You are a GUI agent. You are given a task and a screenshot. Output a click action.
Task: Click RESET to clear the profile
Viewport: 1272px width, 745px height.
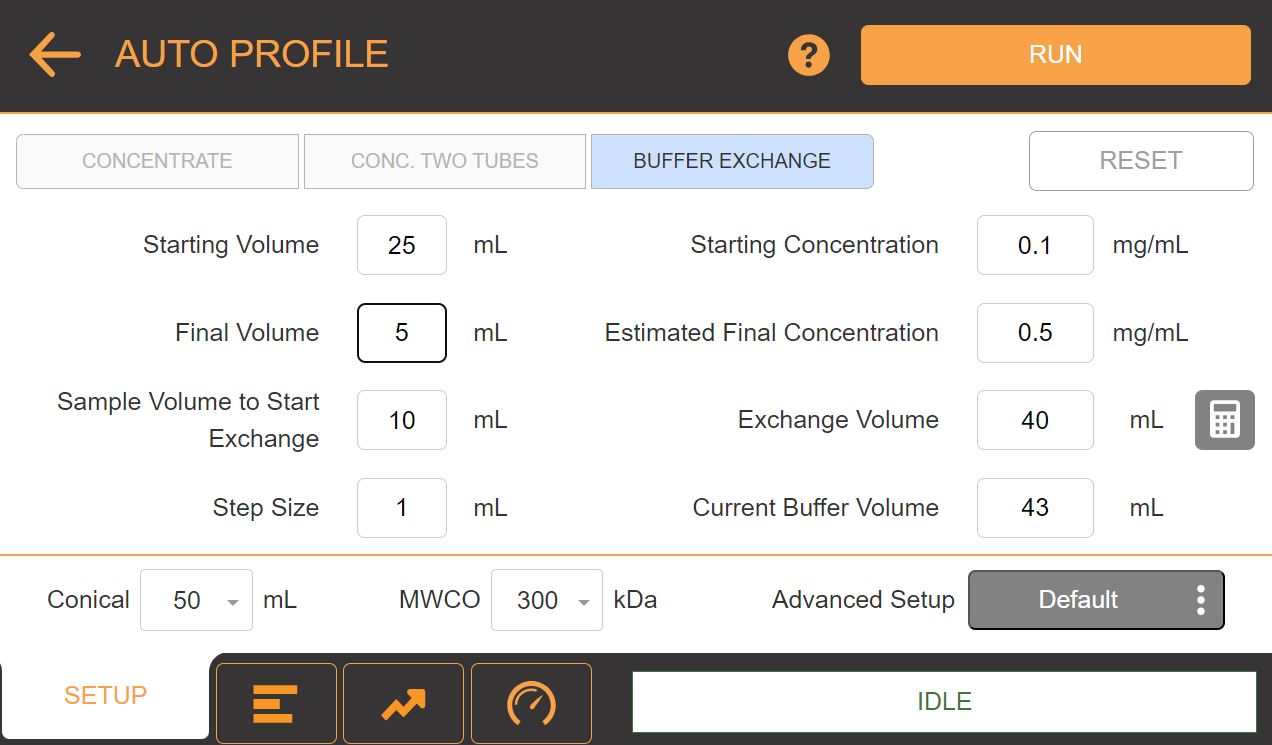point(1140,161)
